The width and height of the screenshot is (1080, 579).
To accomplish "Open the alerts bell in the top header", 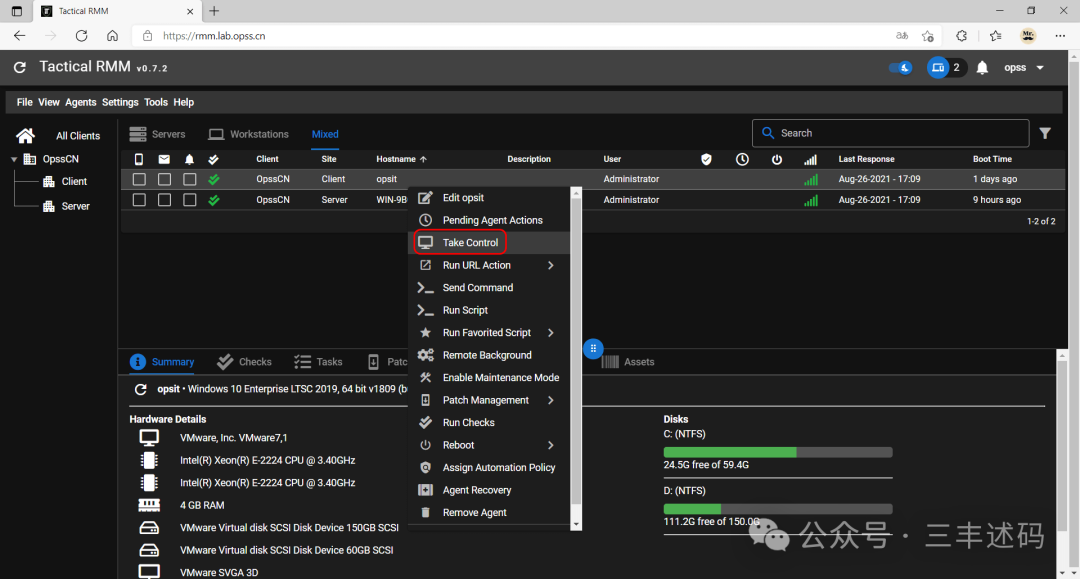I will [x=982, y=67].
